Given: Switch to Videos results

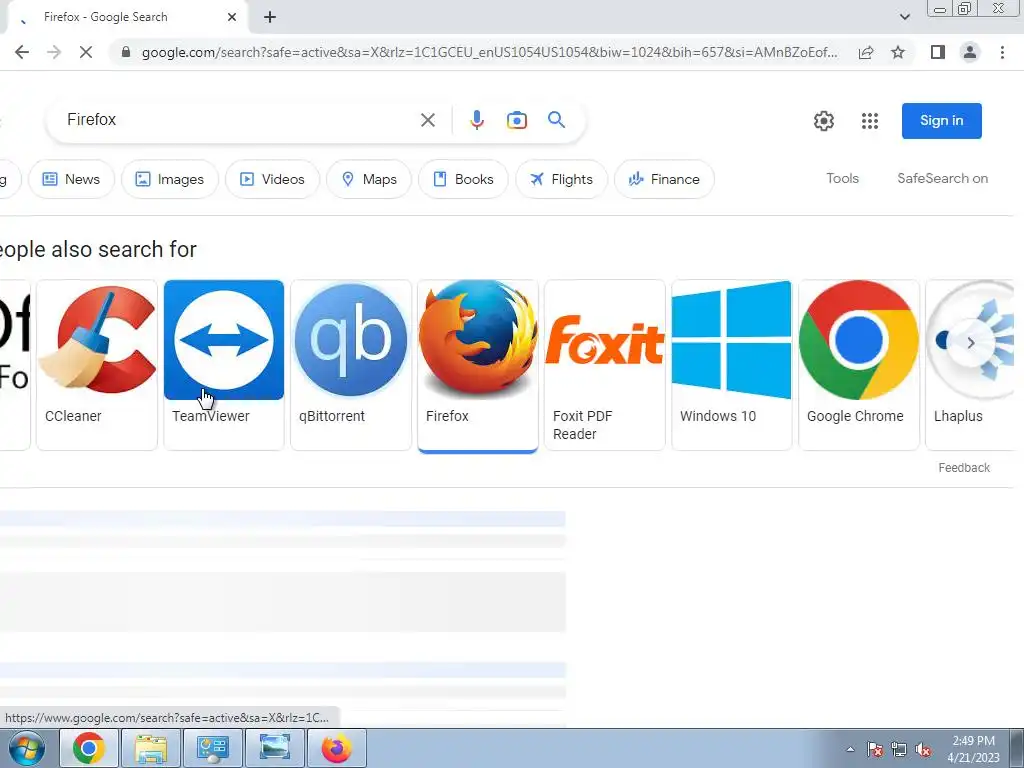Looking at the screenshot, I should click(272, 179).
